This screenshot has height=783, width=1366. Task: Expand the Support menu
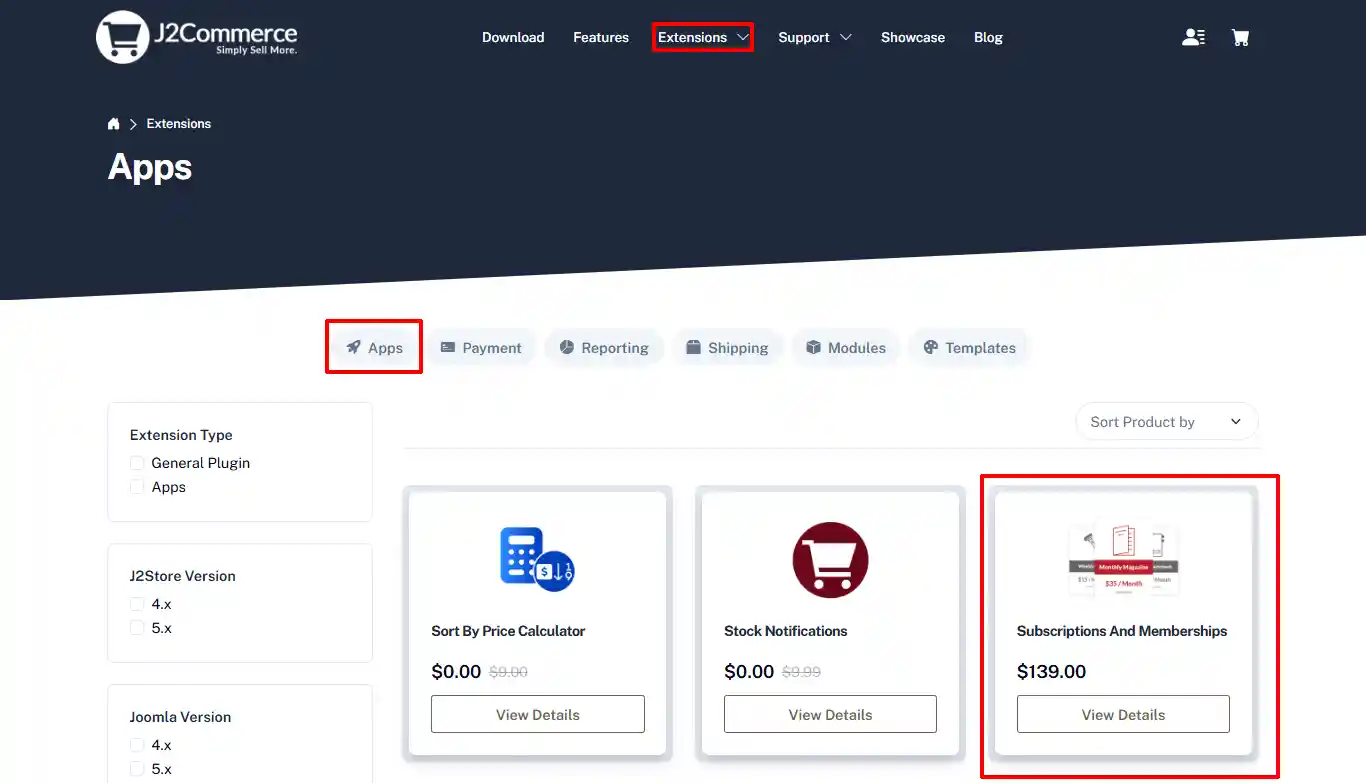(x=815, y=37)
